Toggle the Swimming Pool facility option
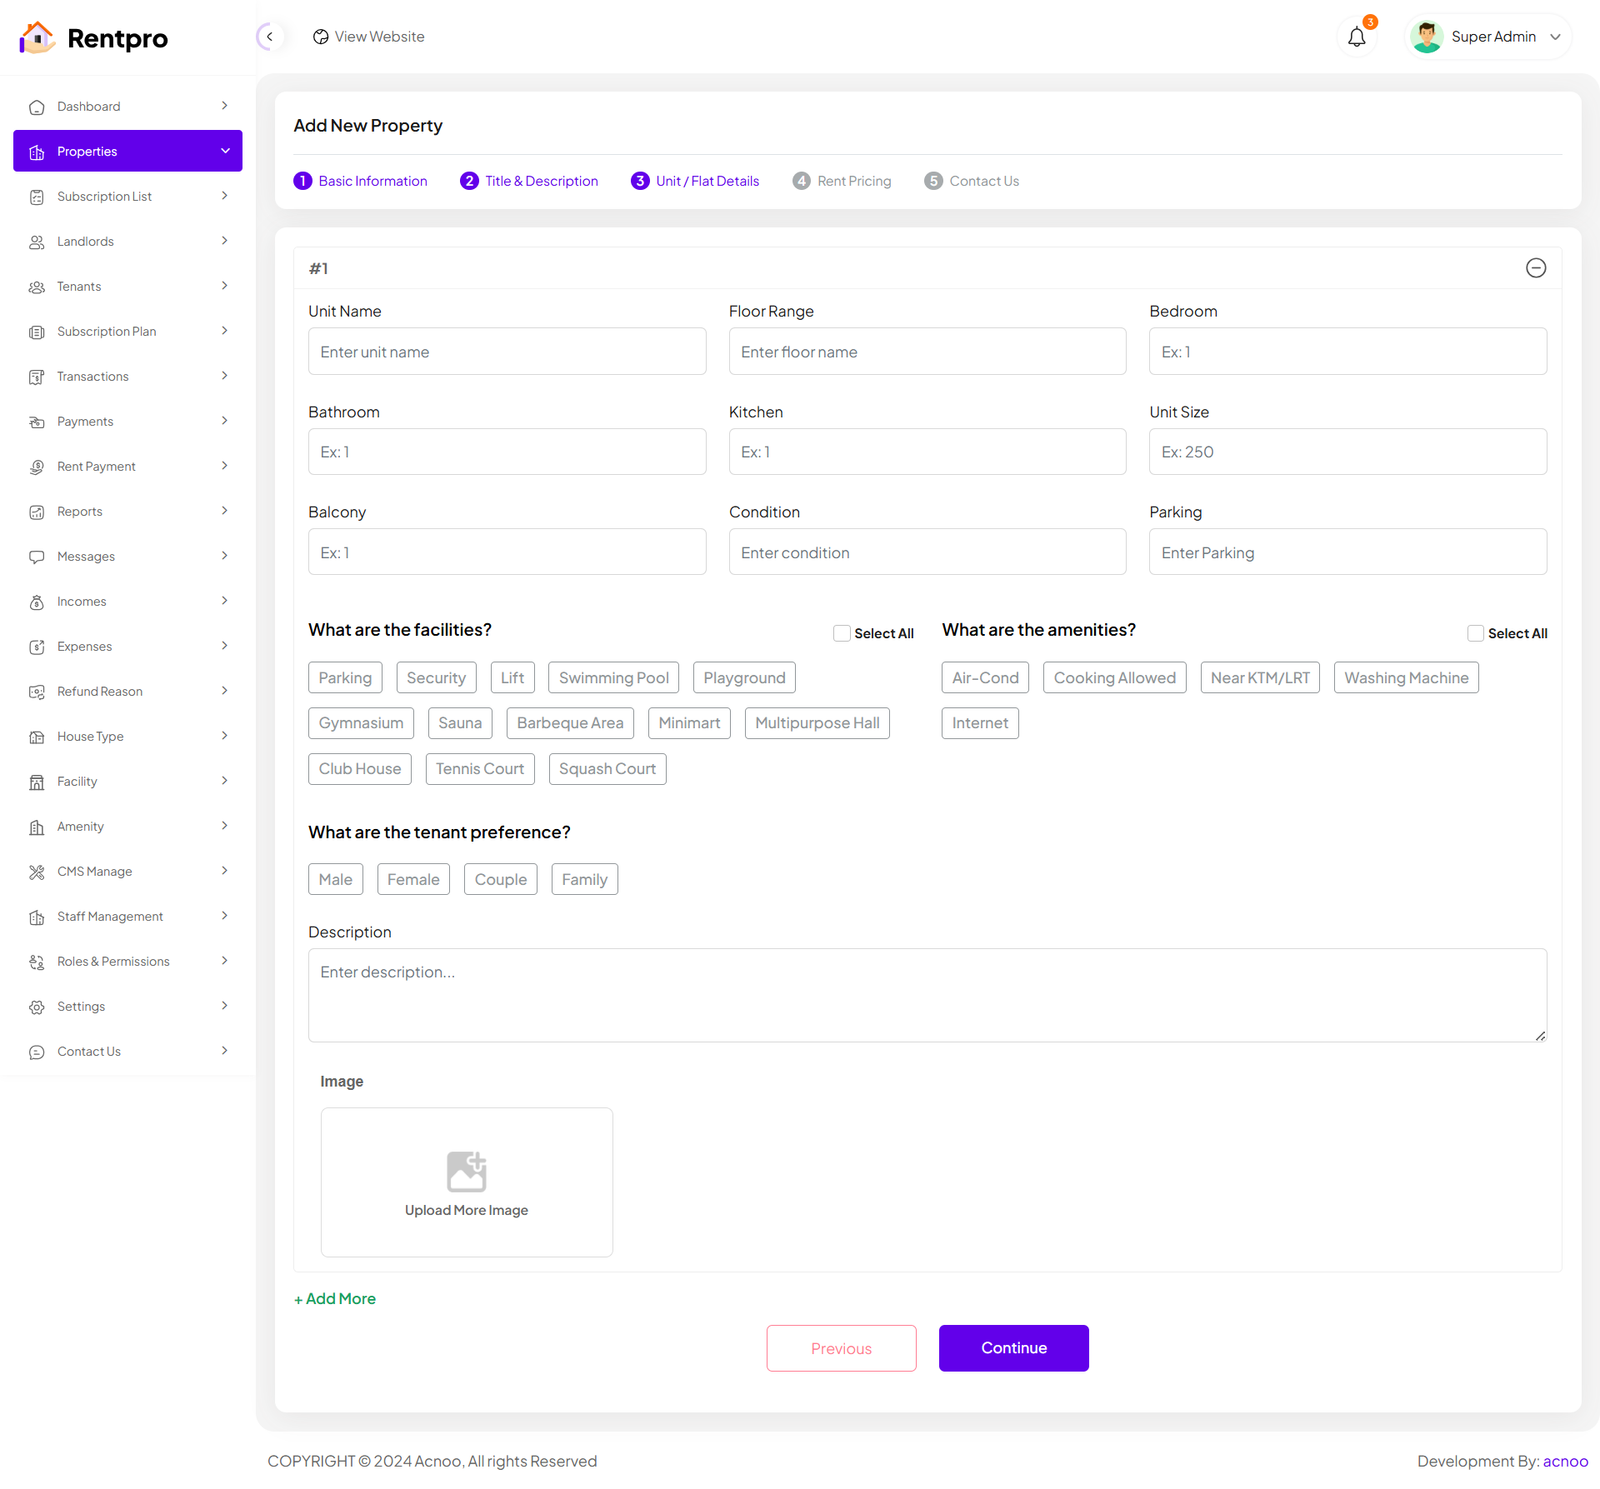 [x=613, y=678]
